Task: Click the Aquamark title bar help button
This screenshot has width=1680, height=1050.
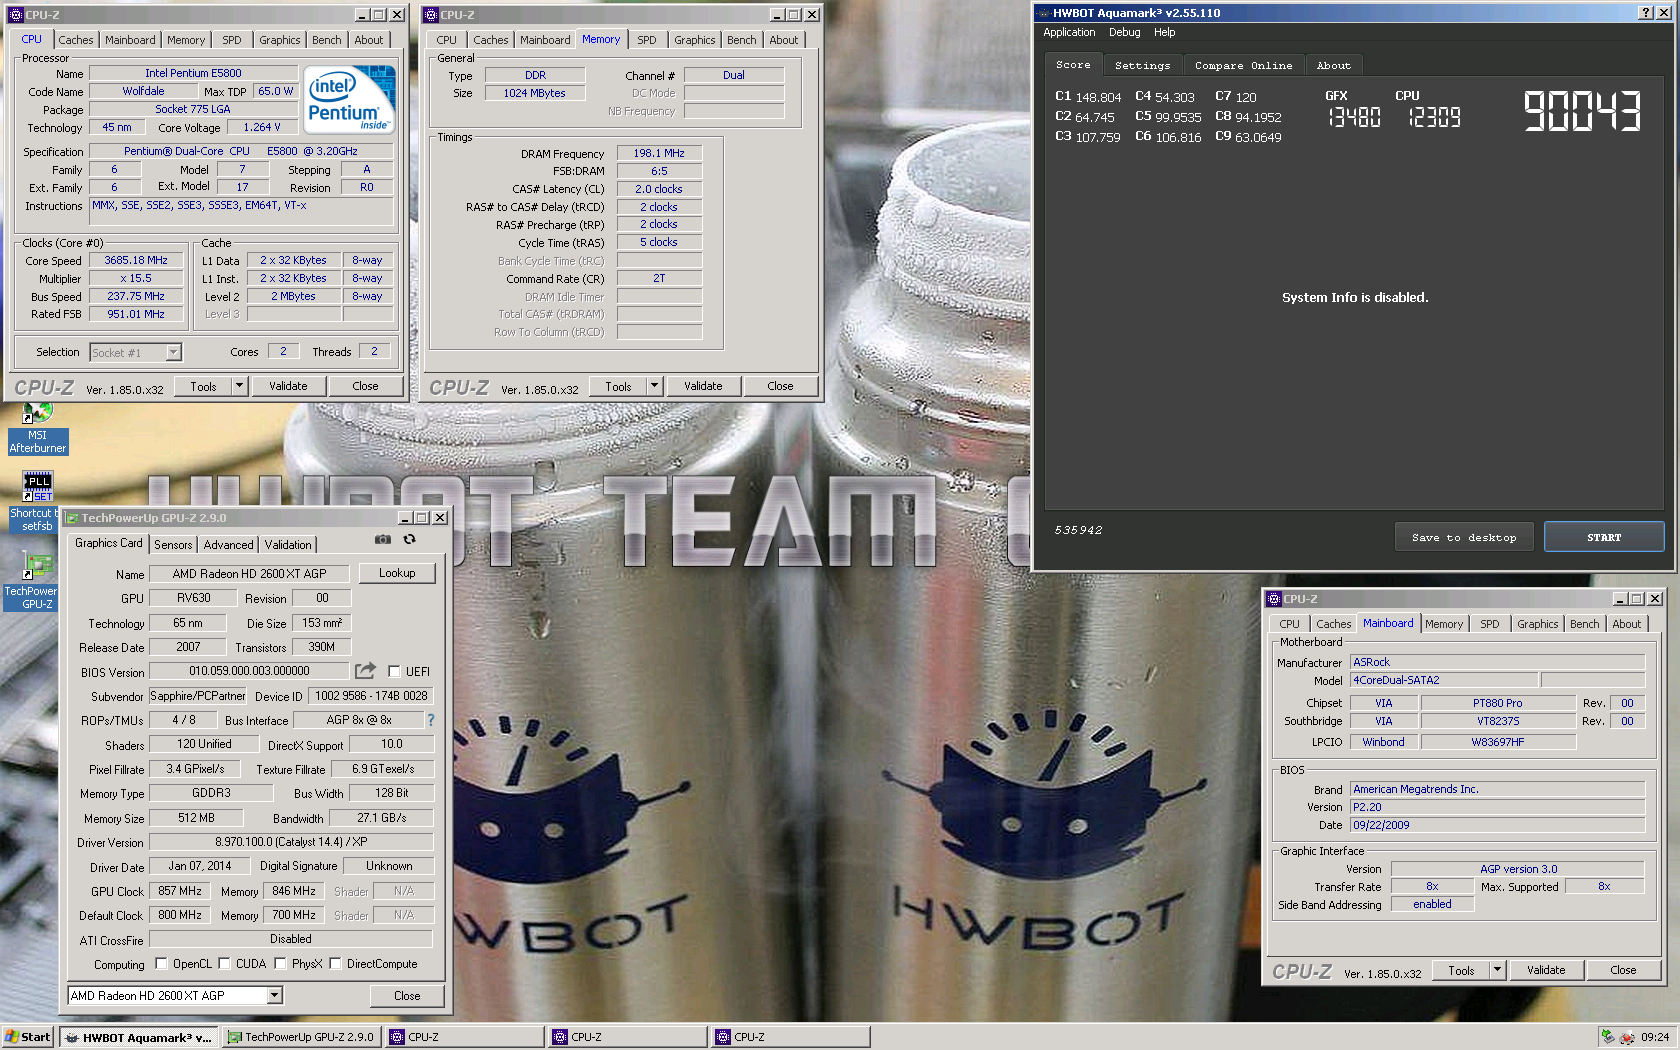Action: (1646, 13)
